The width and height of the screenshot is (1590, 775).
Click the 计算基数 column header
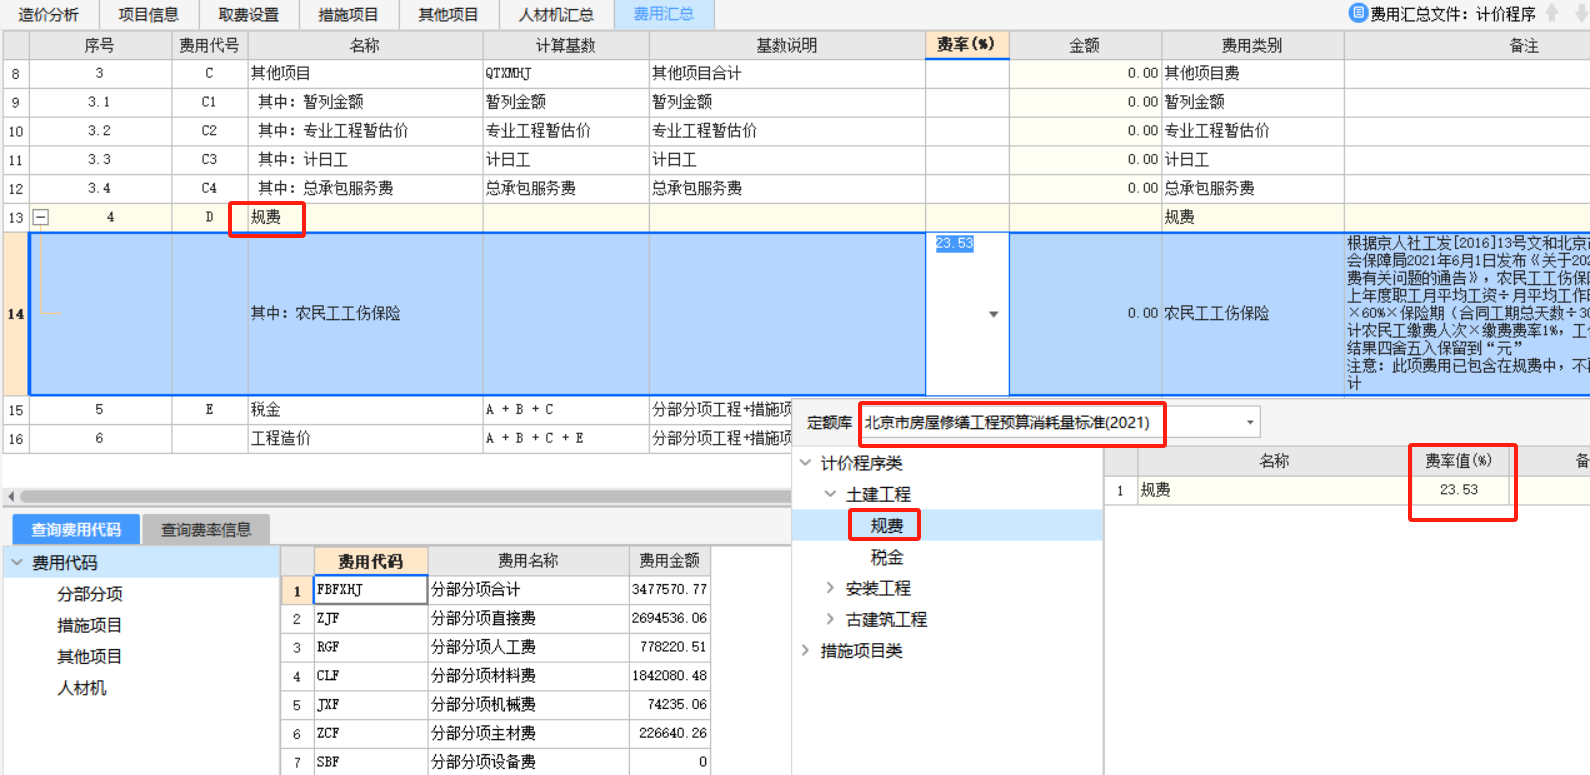pyautogui.click(x=566, y=45)
